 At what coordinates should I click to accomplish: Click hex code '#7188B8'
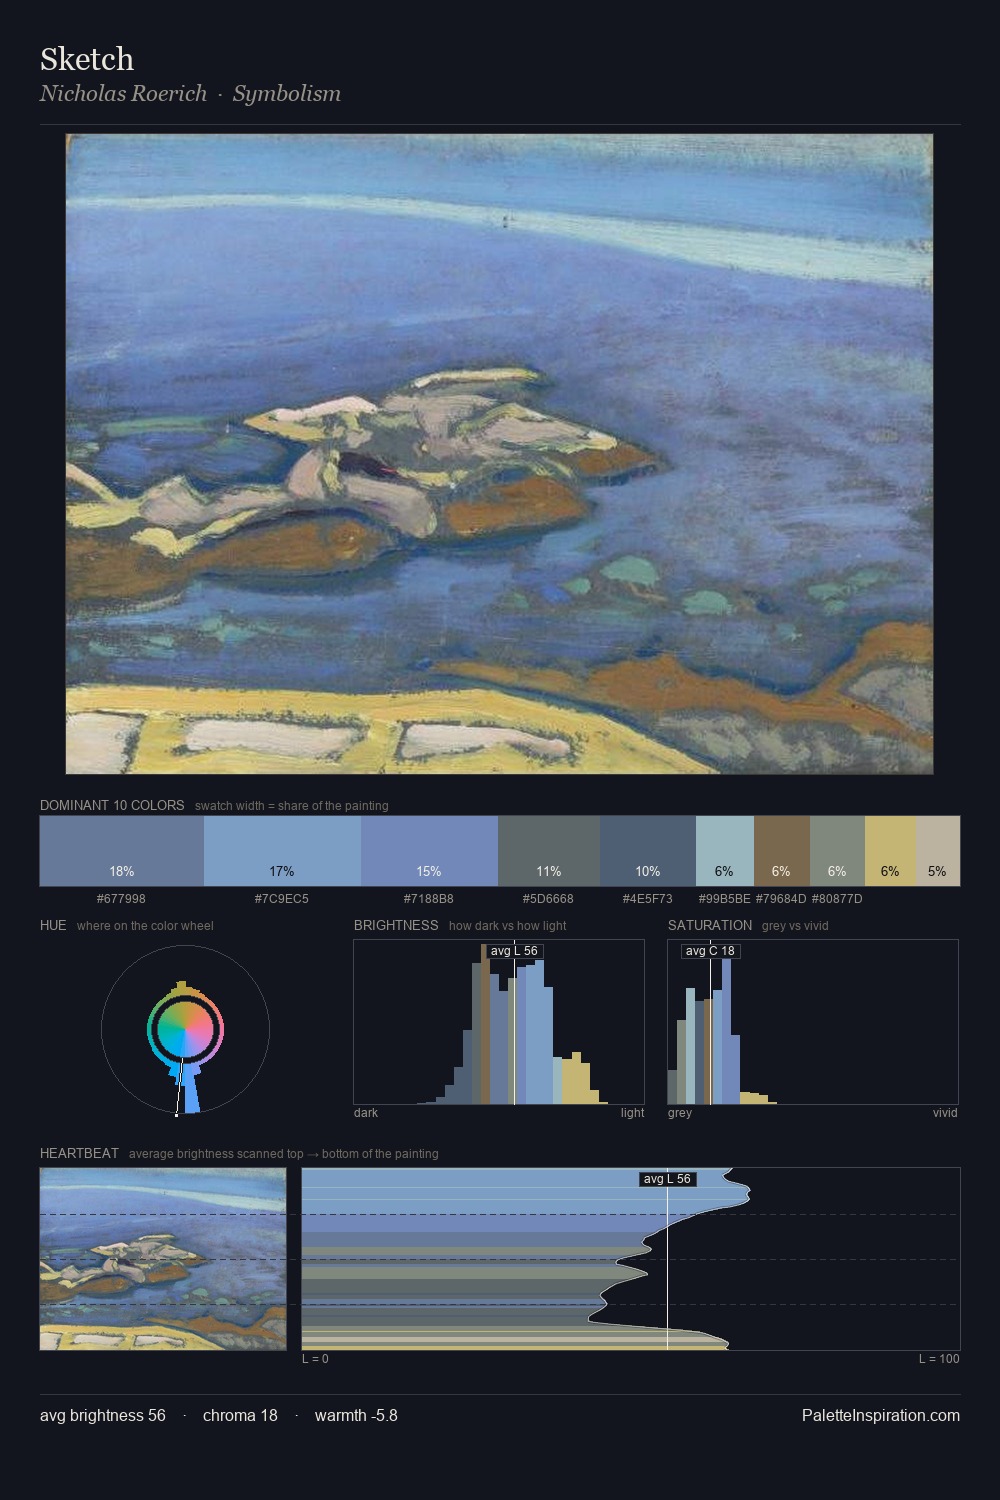429,898
